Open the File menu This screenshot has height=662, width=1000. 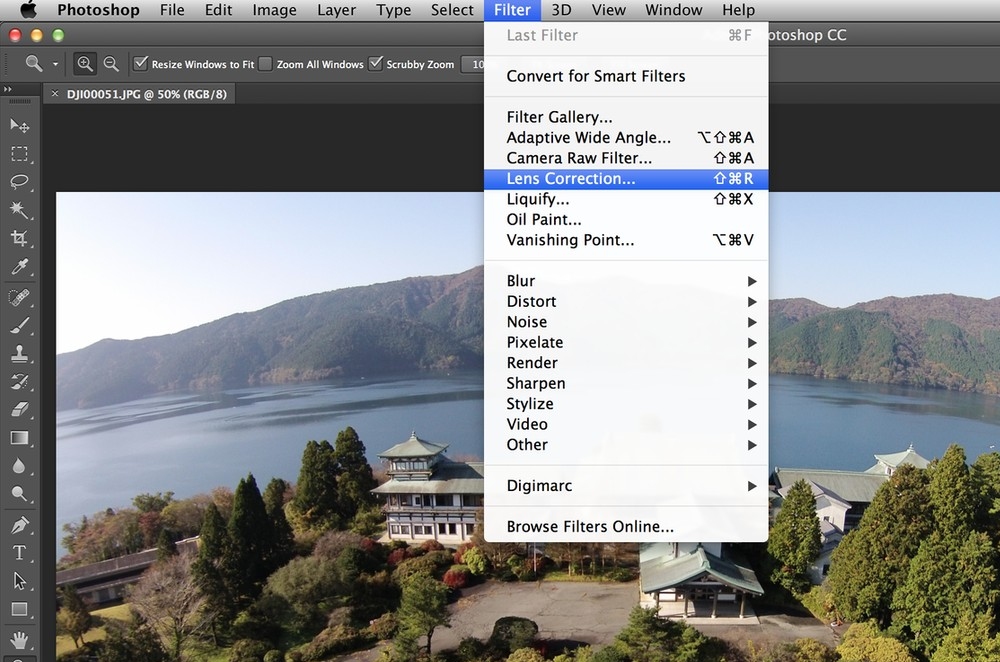point(172,10)
